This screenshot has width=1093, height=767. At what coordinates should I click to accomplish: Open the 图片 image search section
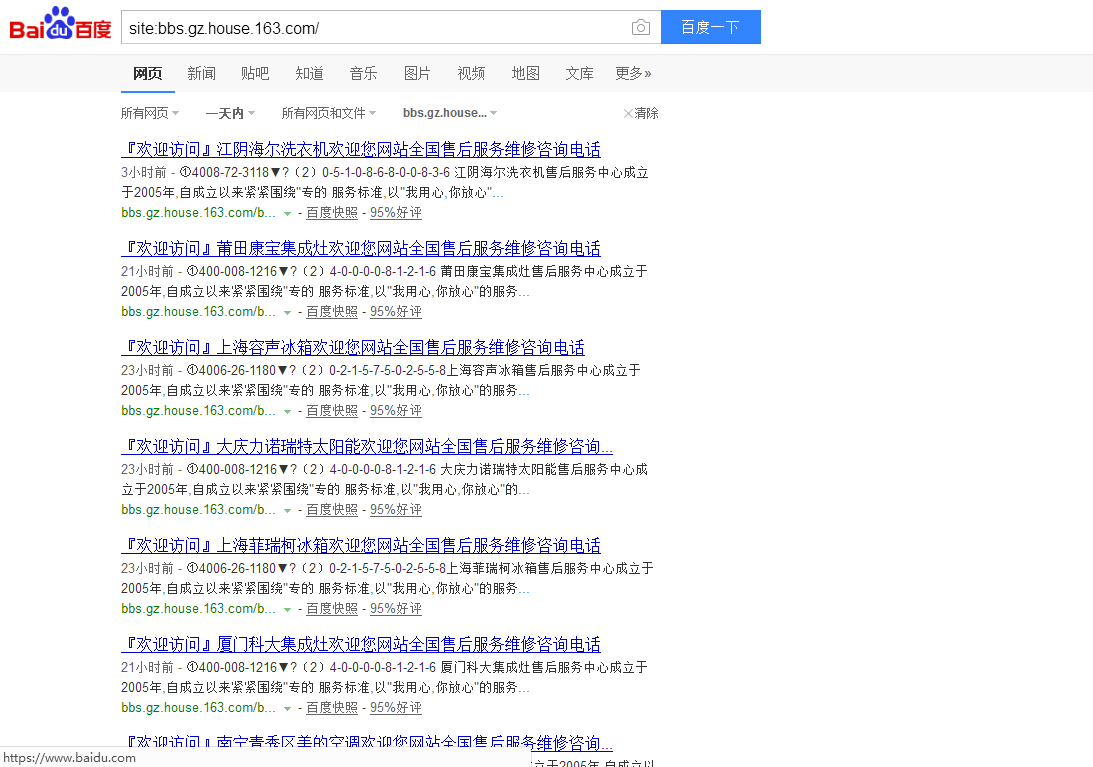tap(417, 73)
